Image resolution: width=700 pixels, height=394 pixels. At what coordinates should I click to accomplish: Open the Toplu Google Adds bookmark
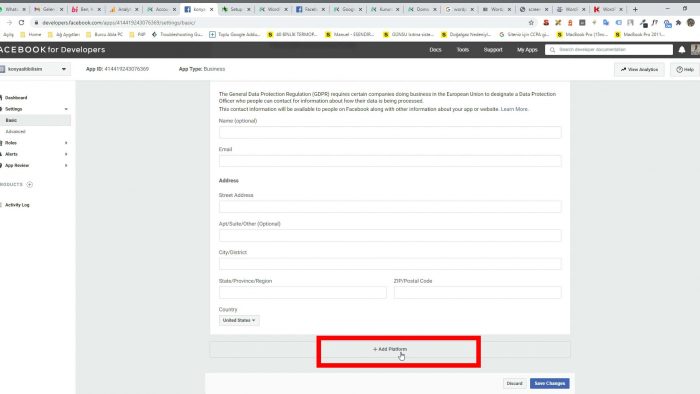coord(235,34)
